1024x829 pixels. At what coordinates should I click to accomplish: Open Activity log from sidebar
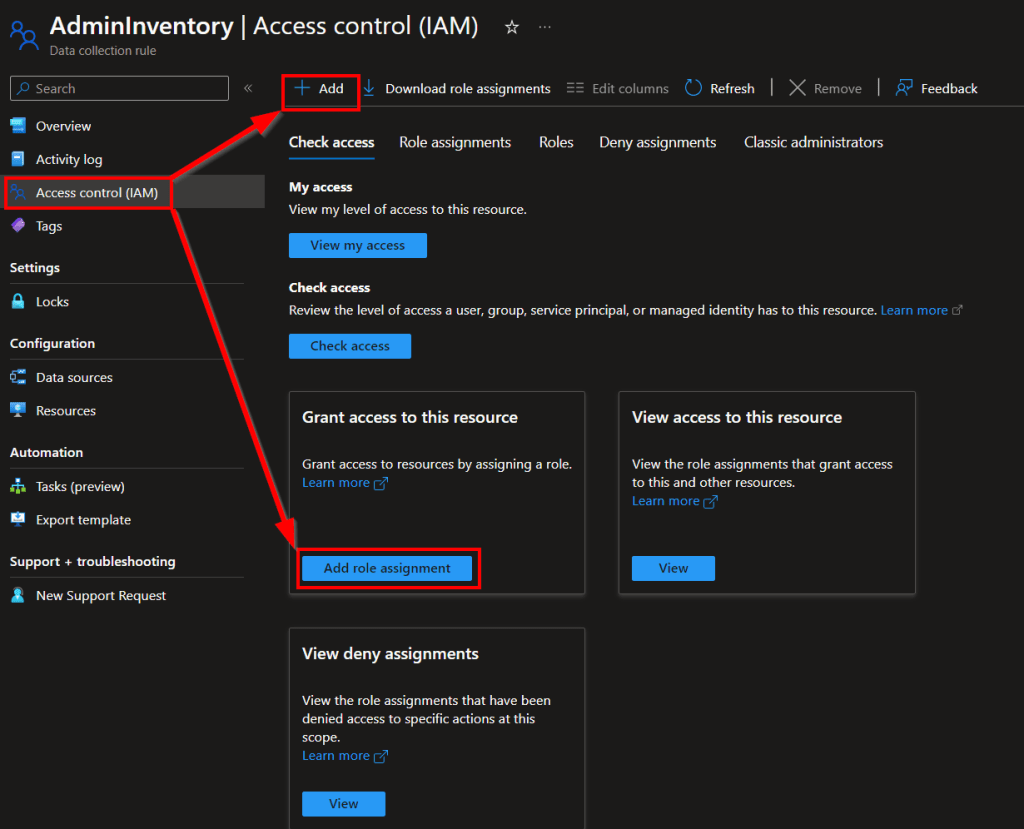[68, 159]
